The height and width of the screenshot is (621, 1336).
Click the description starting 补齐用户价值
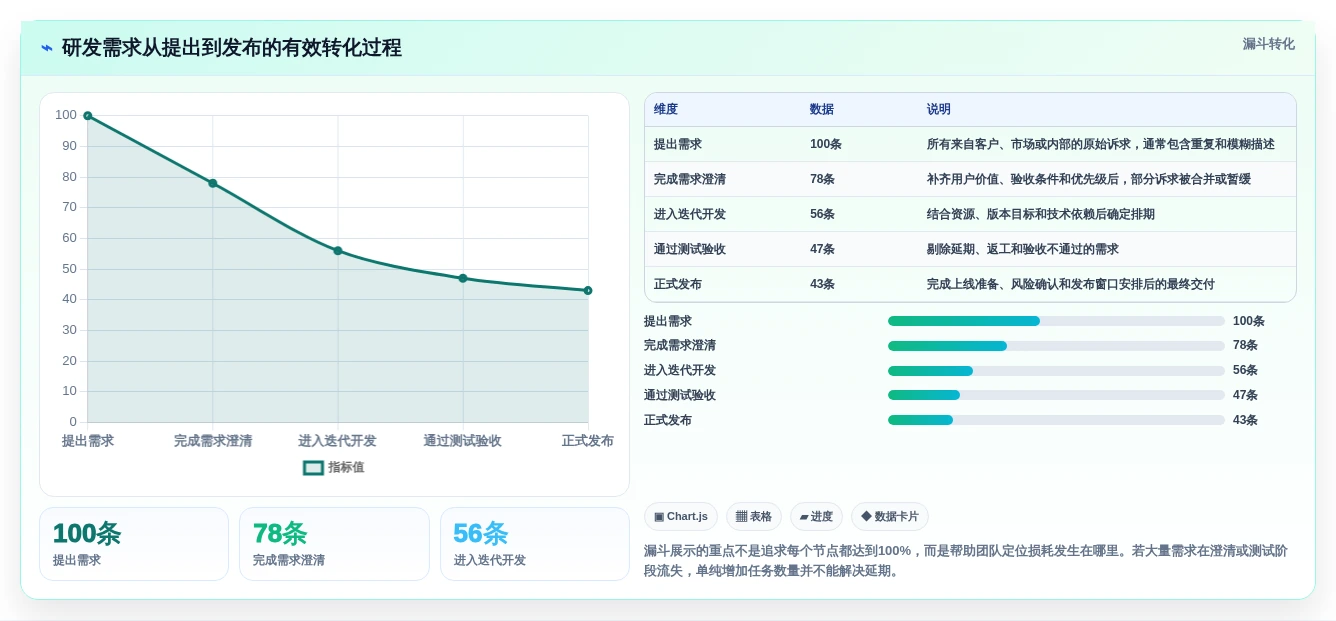pyautogui.click(x=1089, y=179)
